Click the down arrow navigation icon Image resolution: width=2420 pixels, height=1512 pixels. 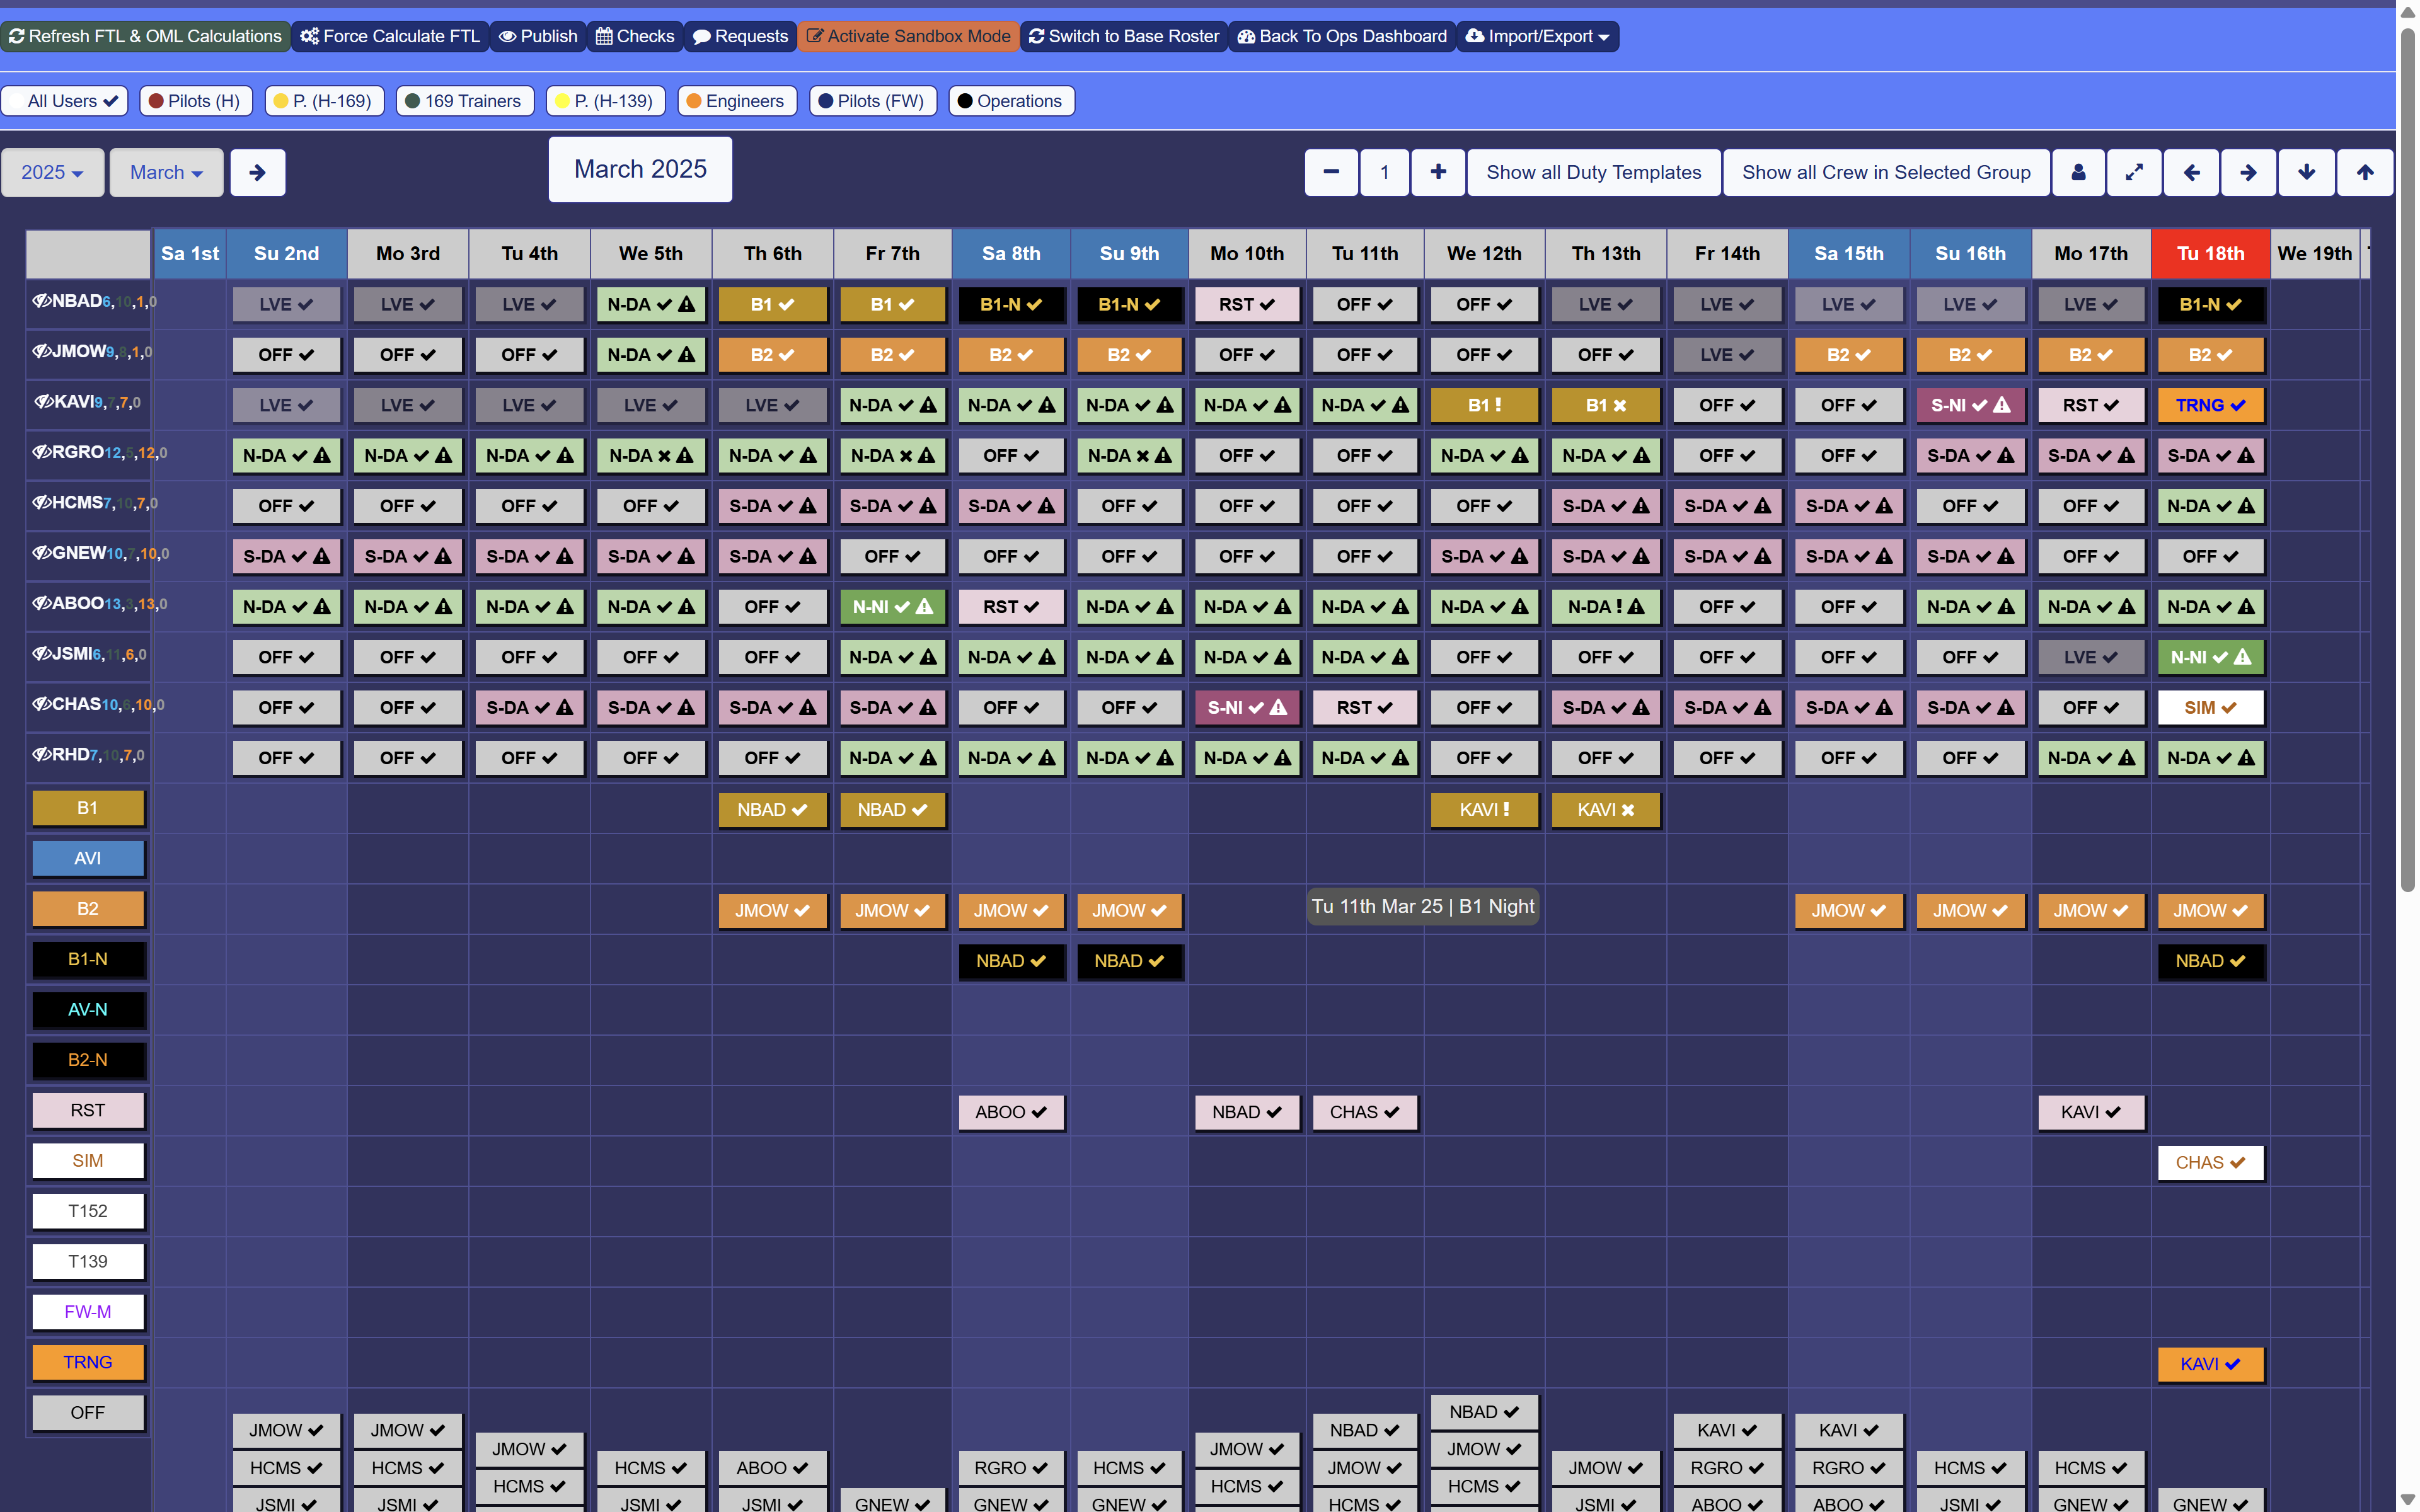[2306, 172]
